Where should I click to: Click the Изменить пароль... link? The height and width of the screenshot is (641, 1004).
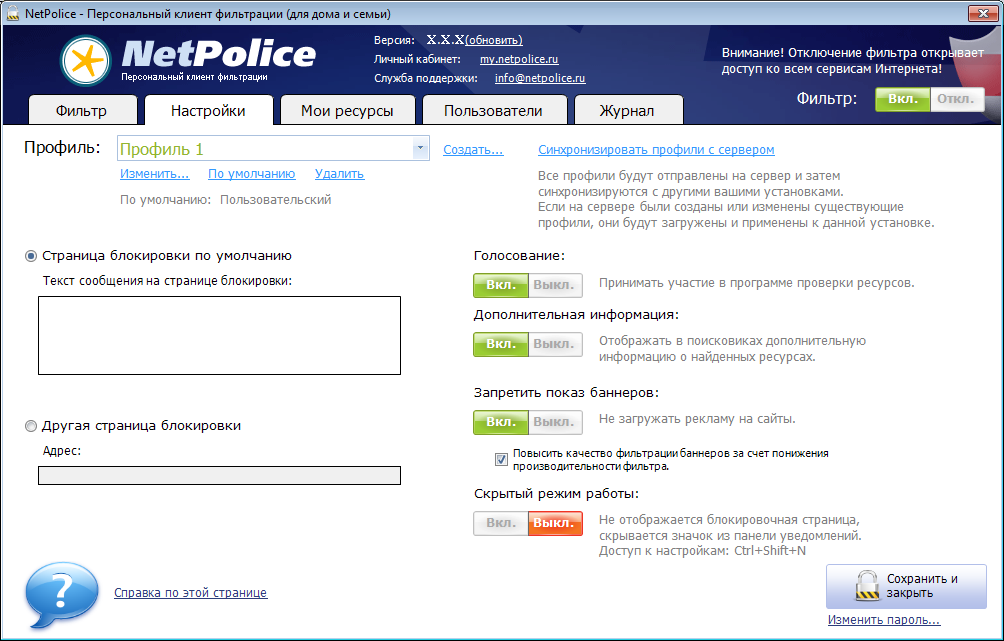pyautogui.click(x=884, y=620)
